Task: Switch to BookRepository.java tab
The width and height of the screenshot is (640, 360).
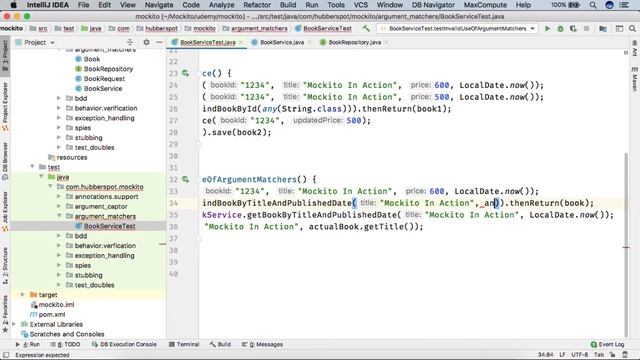Action: 354,42
